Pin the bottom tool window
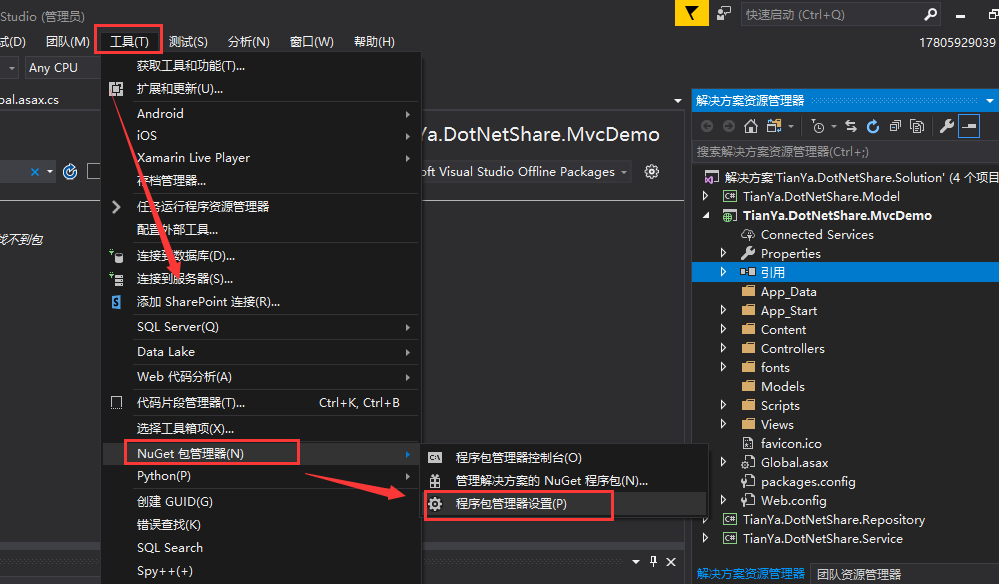Viewport: 999px width, 584px height. [x=653, y=561]
